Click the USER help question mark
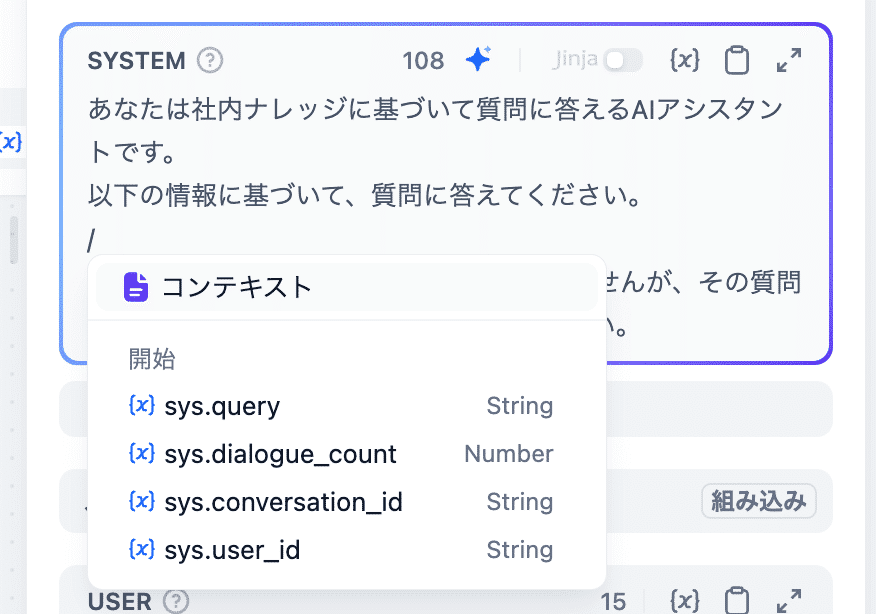The height and width of the screenshot is (614, 876). [175, 602]
